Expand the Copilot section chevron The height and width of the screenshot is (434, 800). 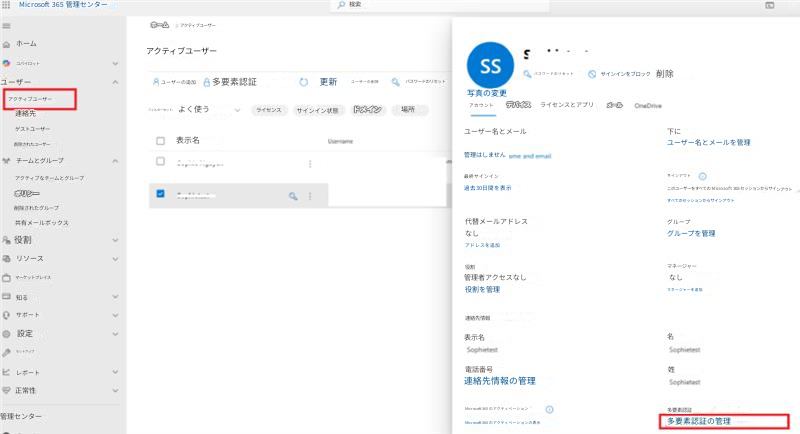click(115, 64)
